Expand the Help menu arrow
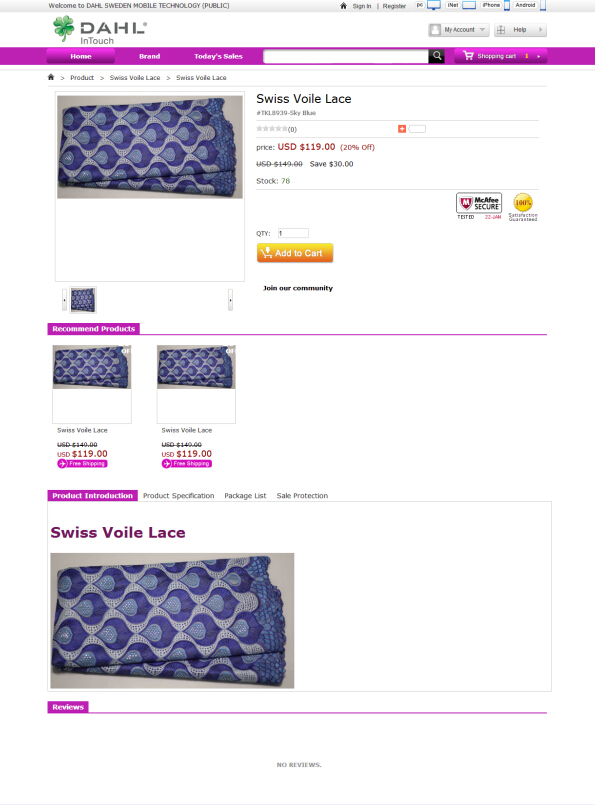Screen dimensions: 595x805 pos(540,30)
